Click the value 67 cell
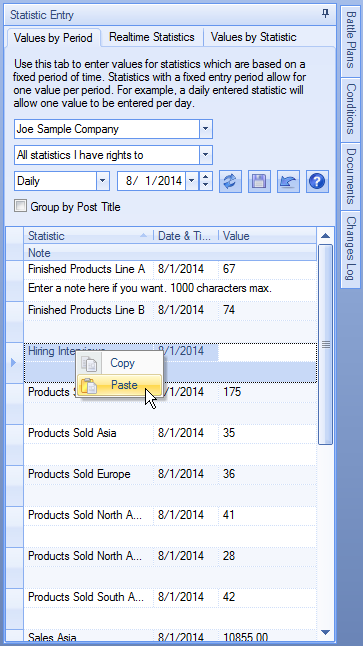 (x=267, y=269)
